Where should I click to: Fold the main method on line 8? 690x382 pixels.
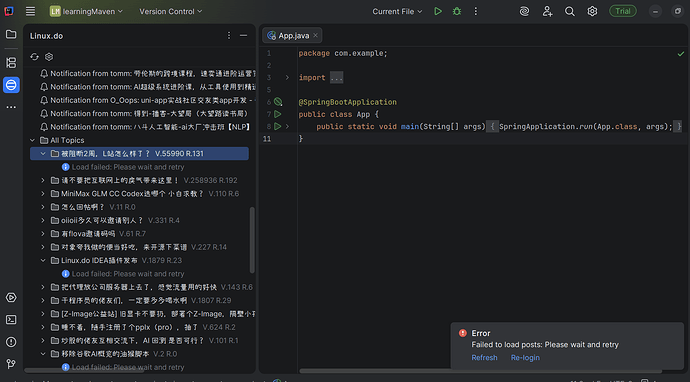pyautogui.click(x=287, y=127)
